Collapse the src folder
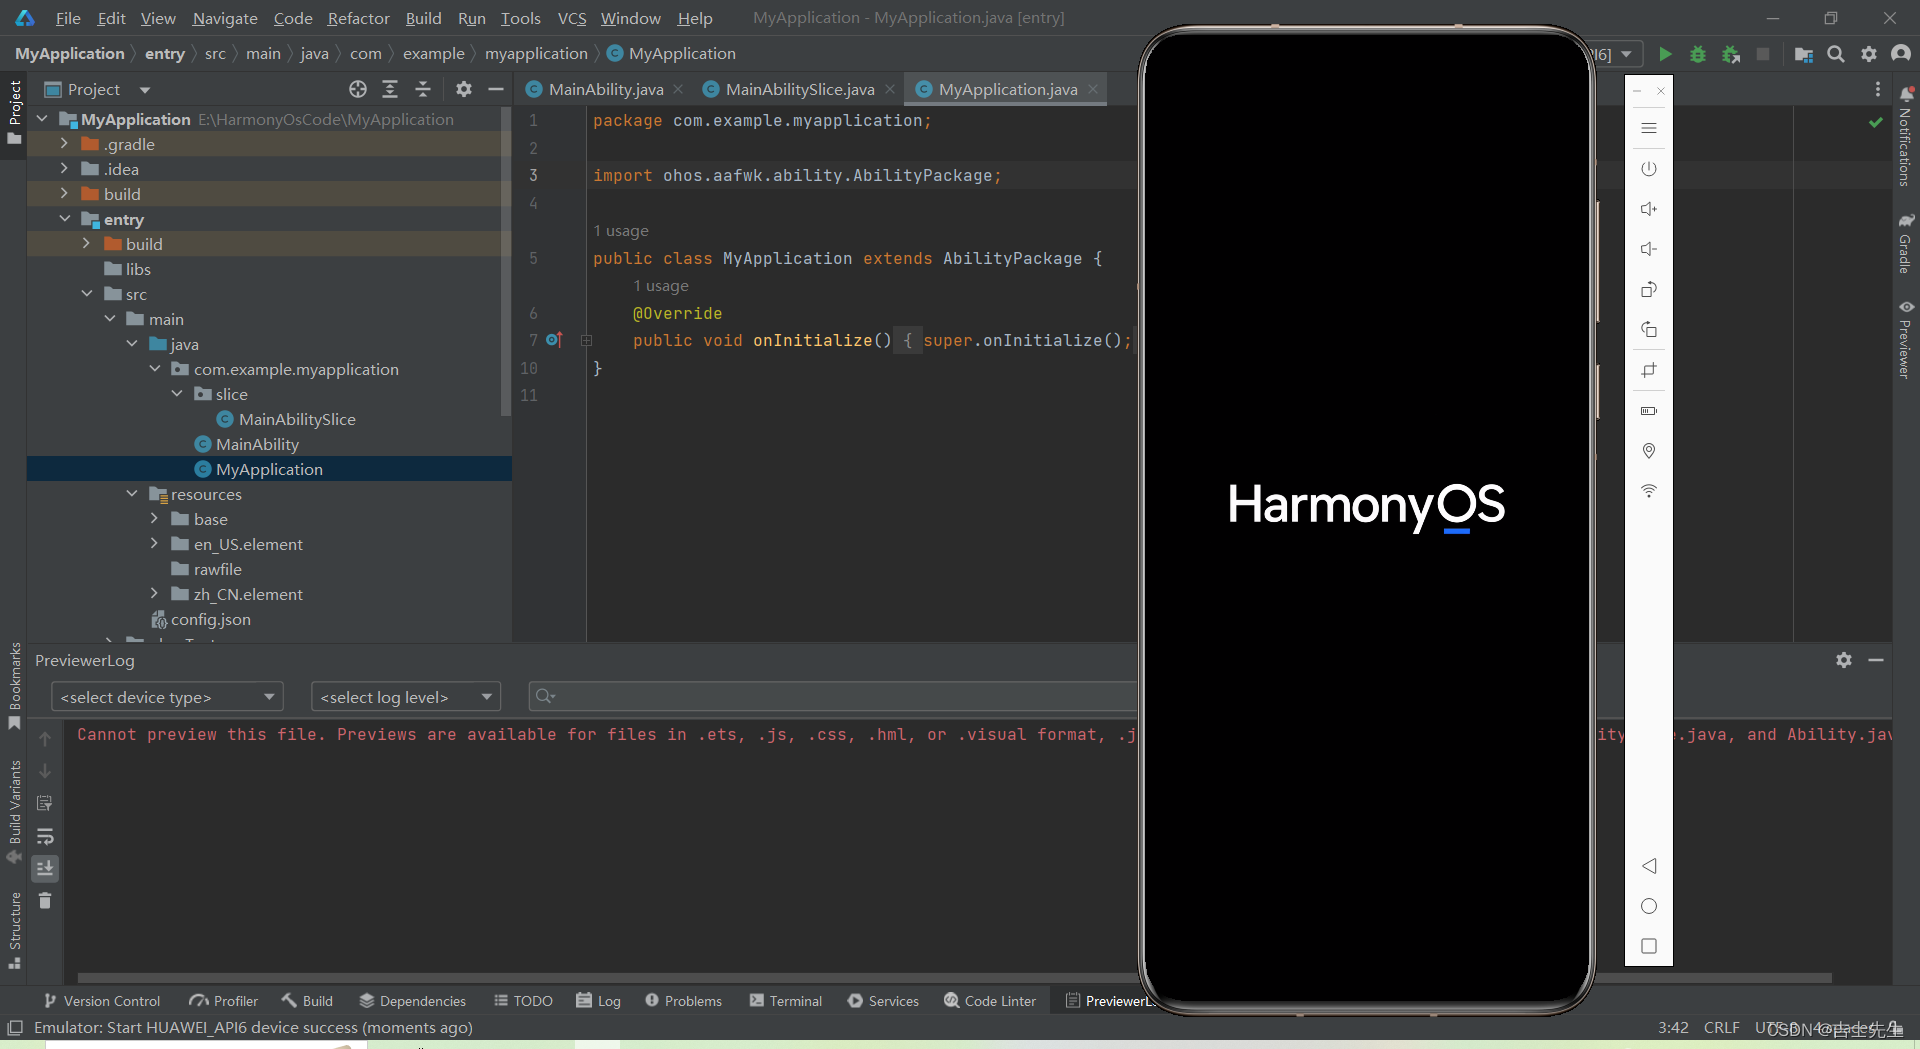 click(87, 294)
